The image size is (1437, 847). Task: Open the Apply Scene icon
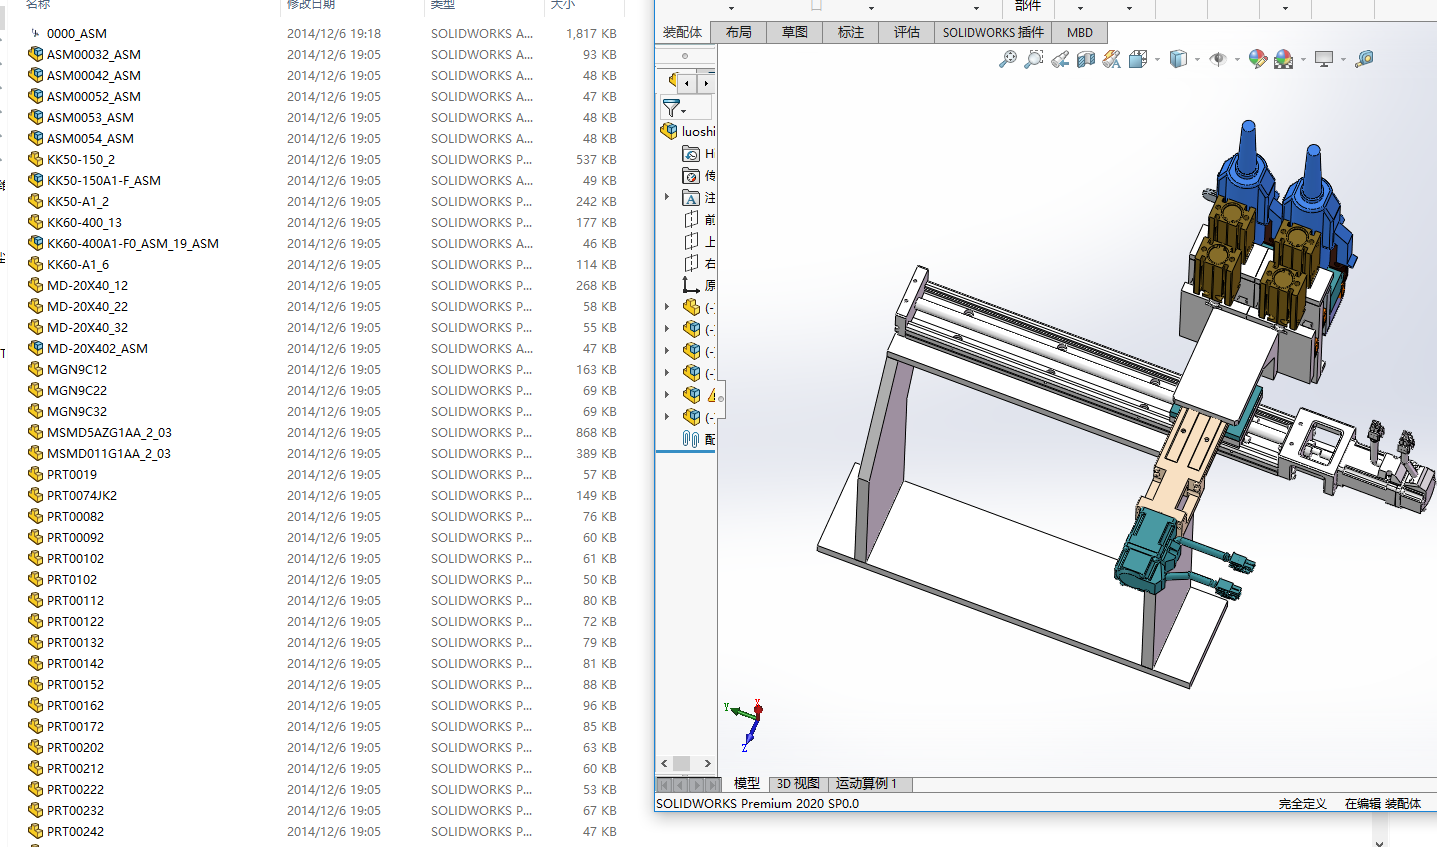1284,60
